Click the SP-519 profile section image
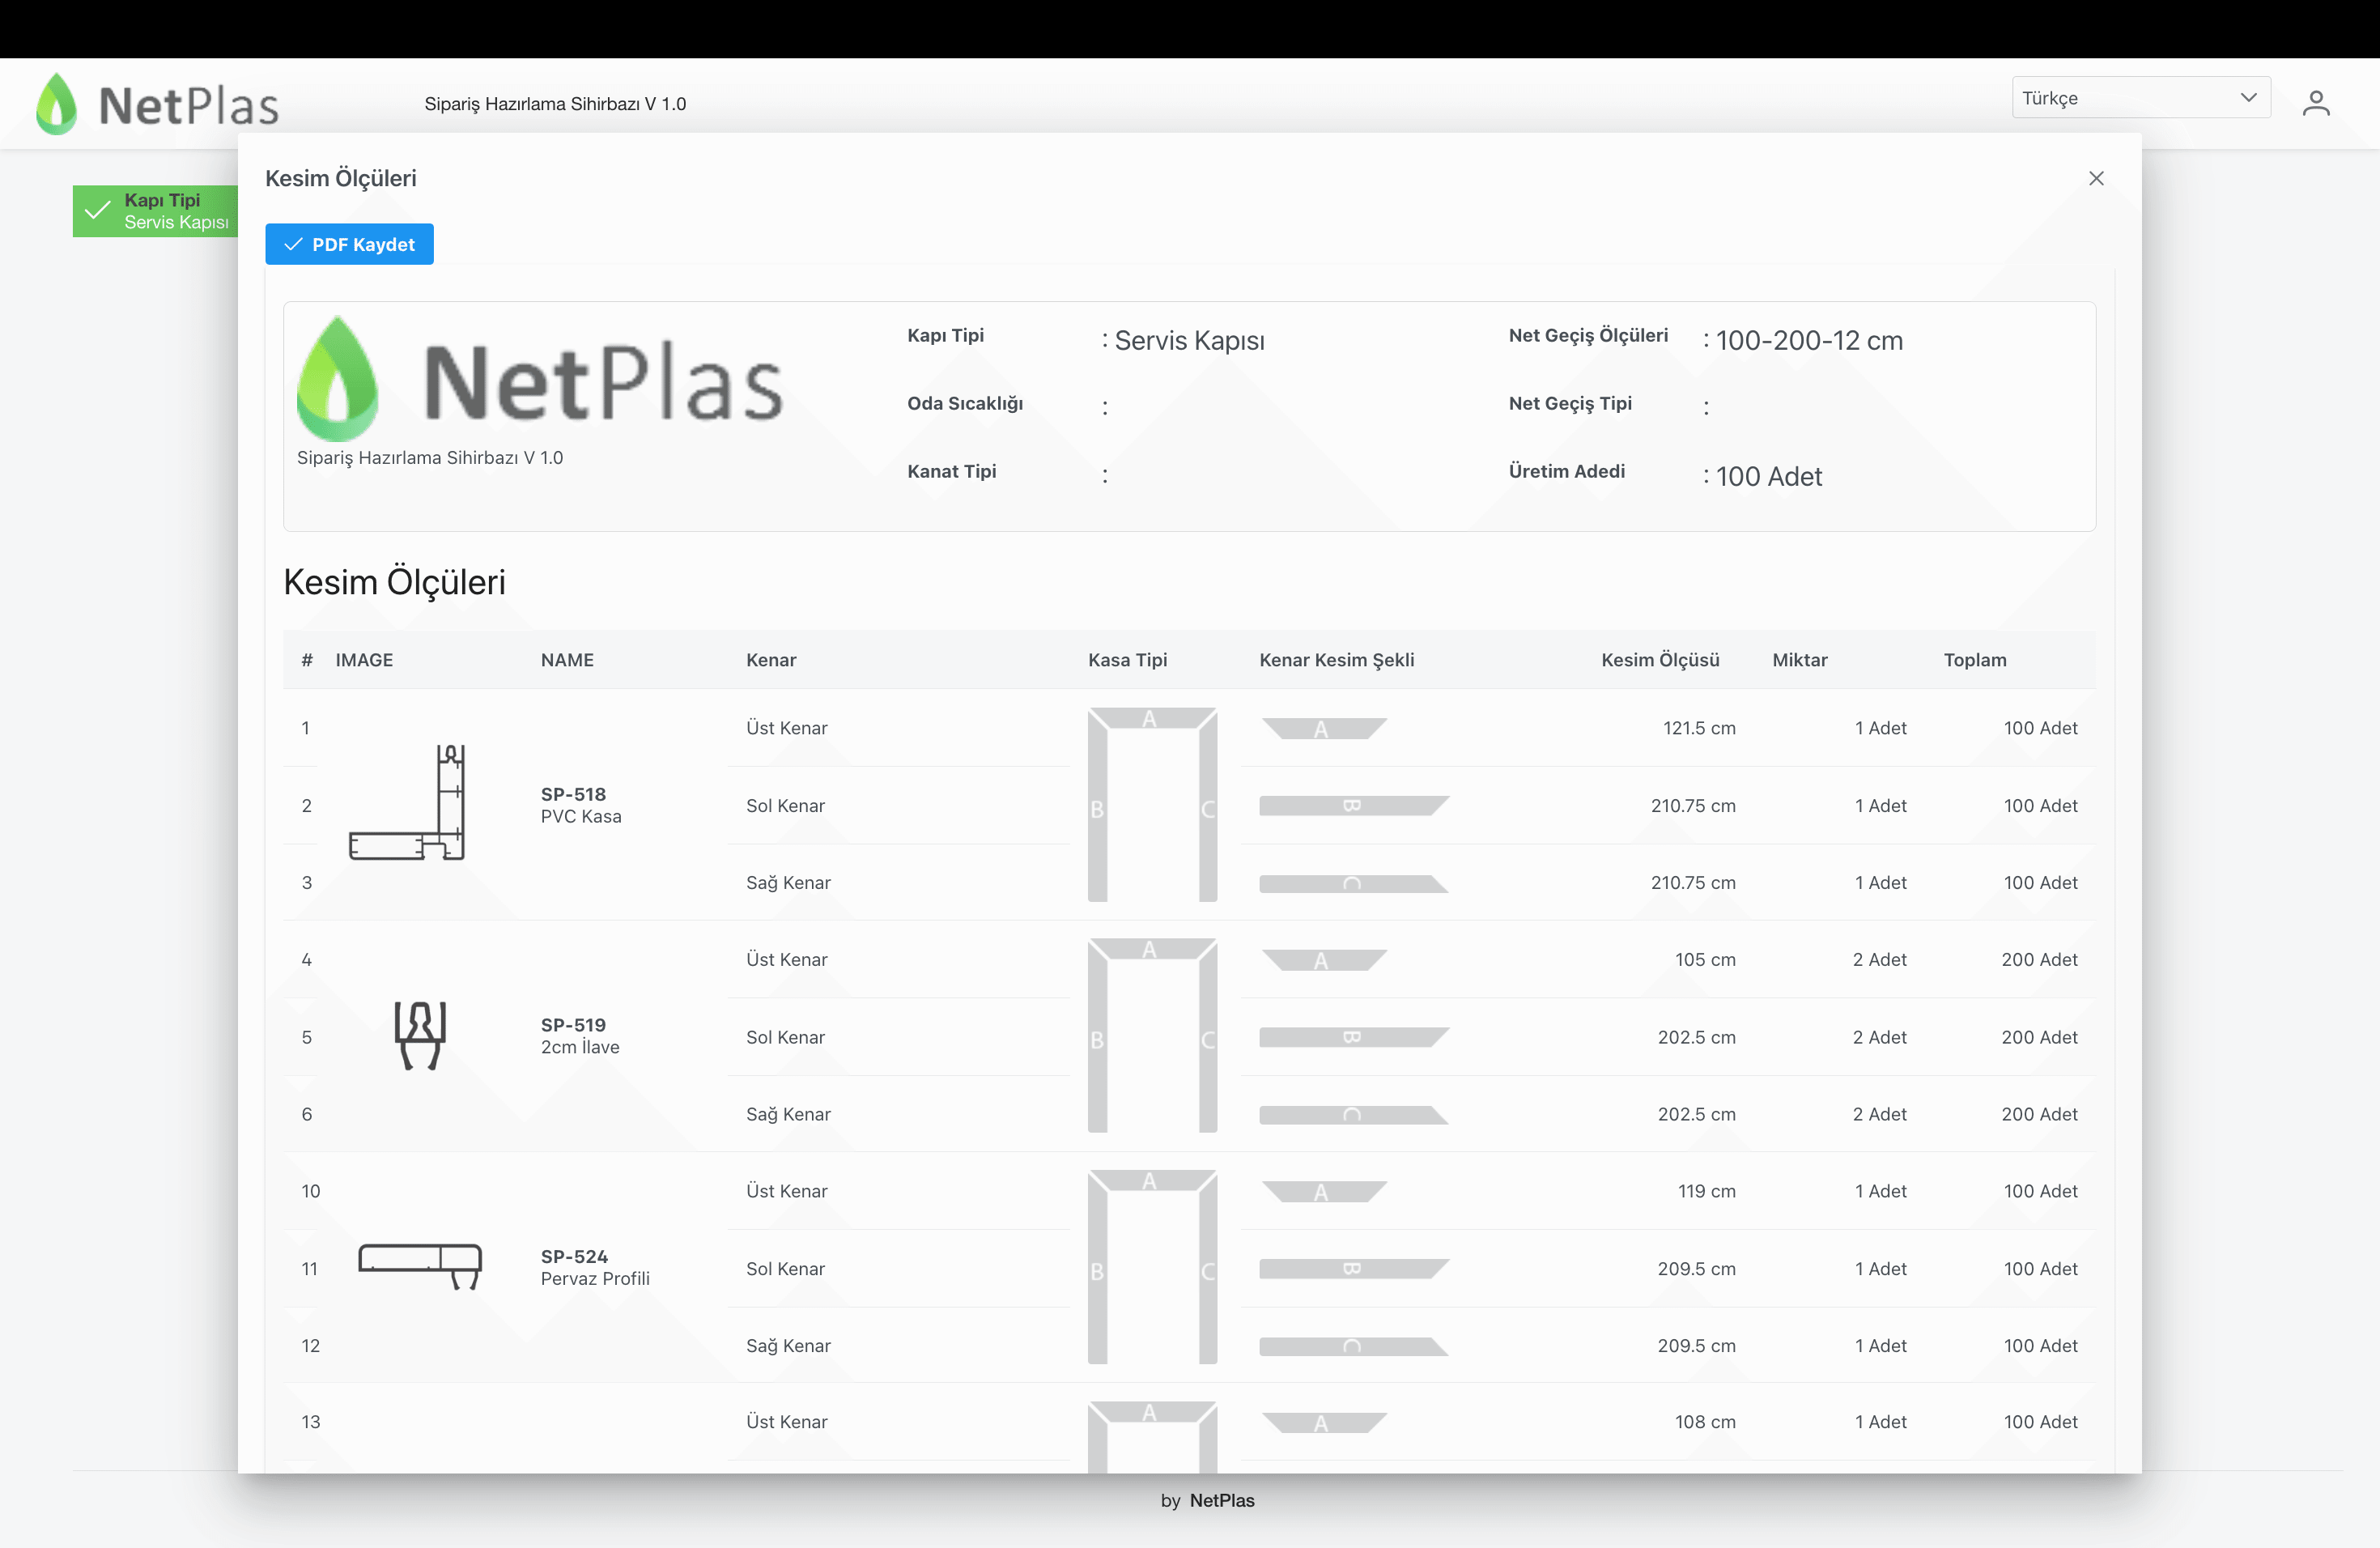The height and width of the screenshot is (1548, 2380). tap(419, 1035)
